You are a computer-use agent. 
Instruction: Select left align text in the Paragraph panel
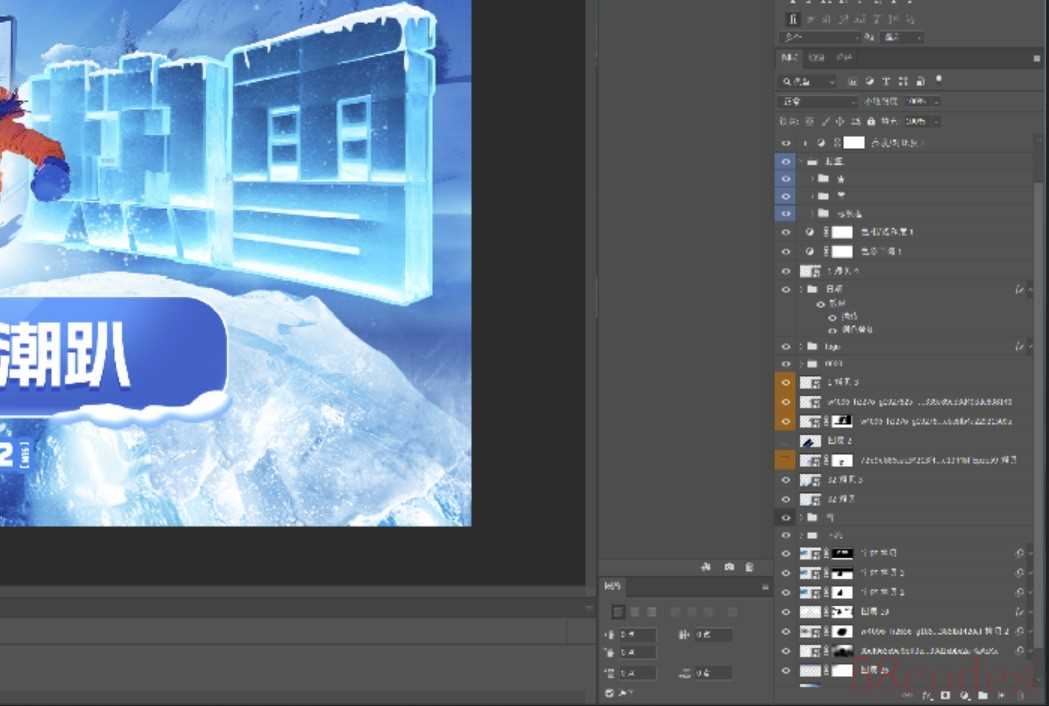618,612
